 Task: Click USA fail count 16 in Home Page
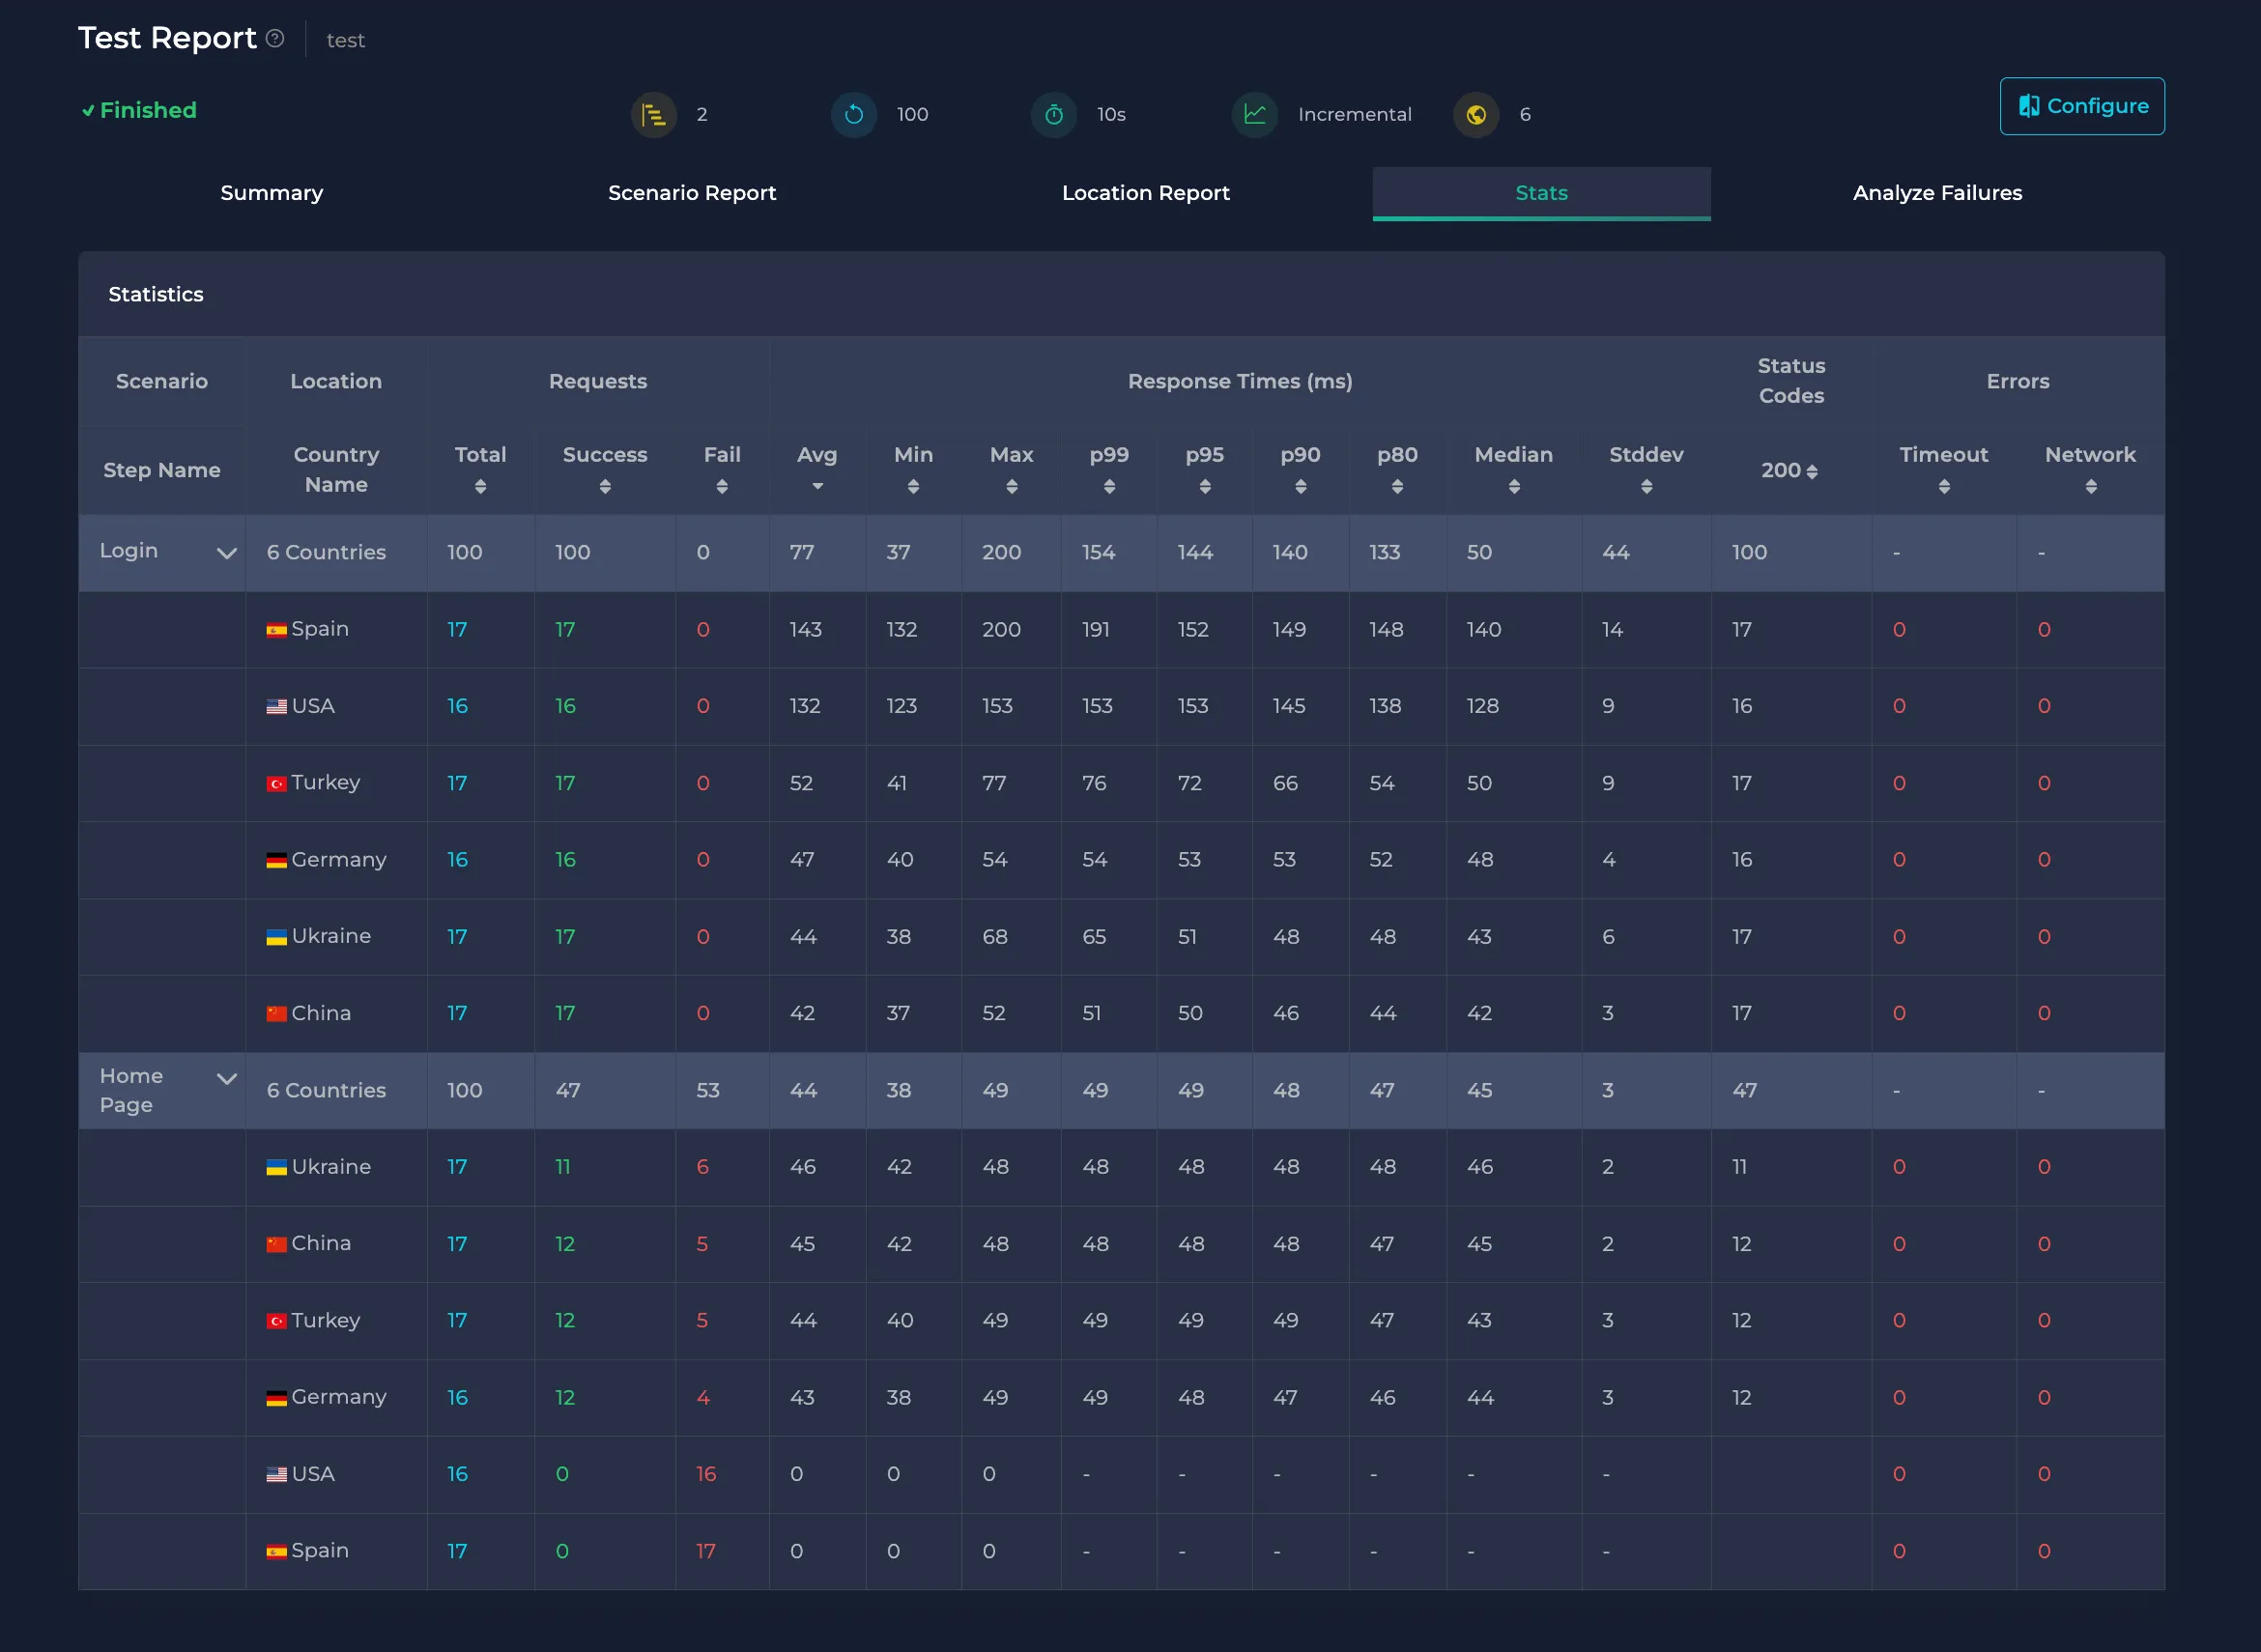706,1474
